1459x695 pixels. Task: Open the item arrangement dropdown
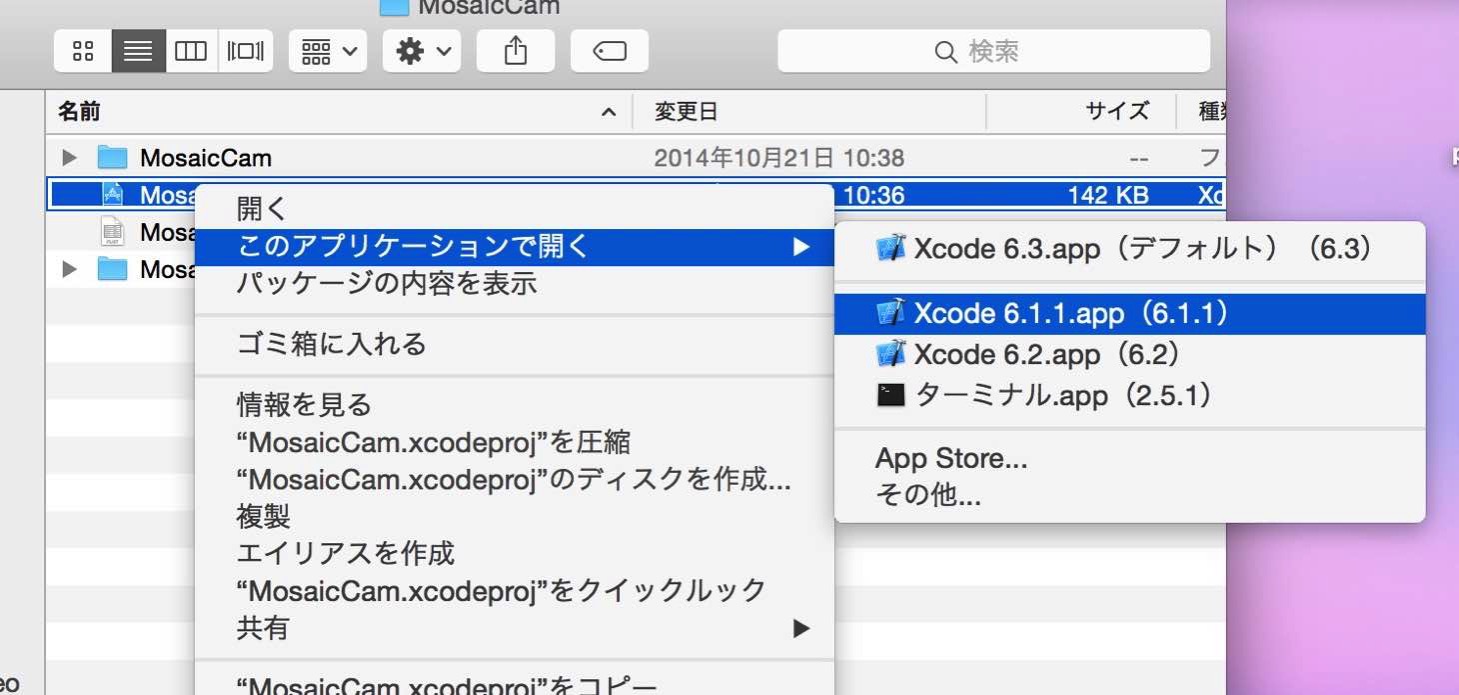[328, 51]
